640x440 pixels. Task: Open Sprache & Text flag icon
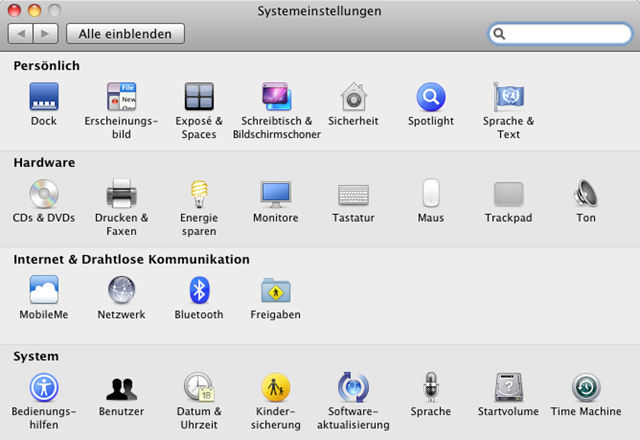(508, 98)
